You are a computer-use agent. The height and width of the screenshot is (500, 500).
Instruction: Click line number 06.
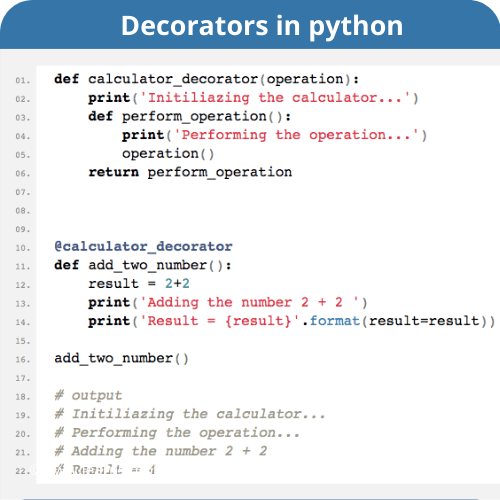click(23, 174)
